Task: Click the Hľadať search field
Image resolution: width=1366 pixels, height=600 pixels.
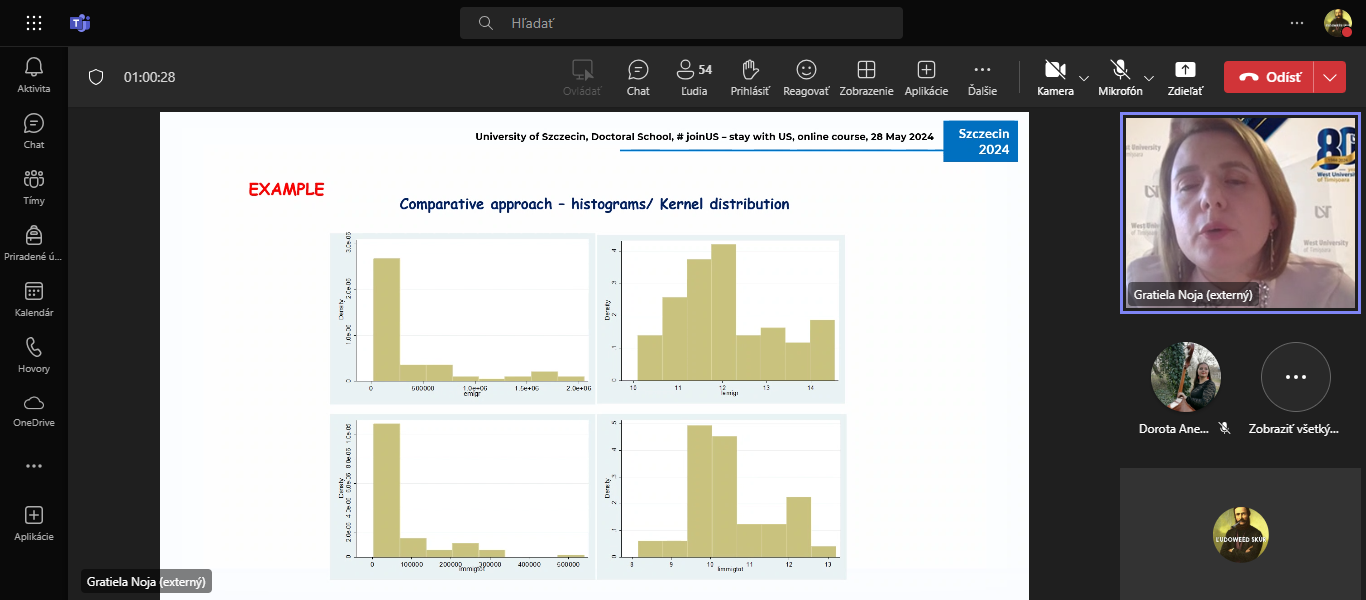Action: (681, 23)
